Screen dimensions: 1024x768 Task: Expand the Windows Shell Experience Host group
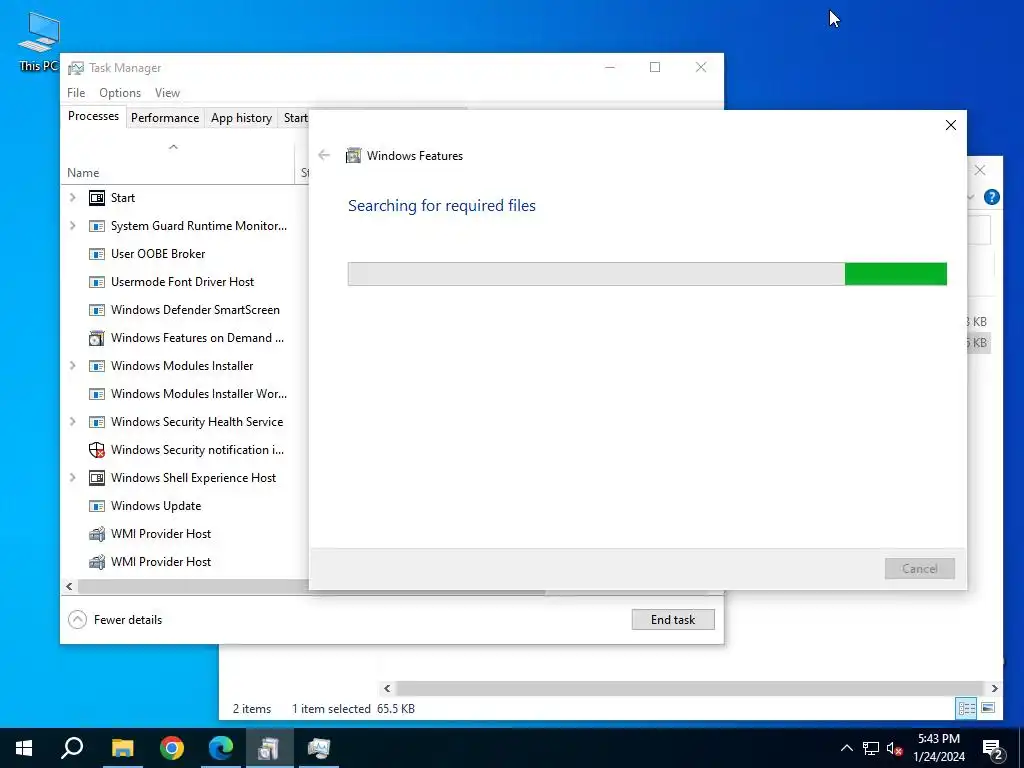click(x=72, y=478)
